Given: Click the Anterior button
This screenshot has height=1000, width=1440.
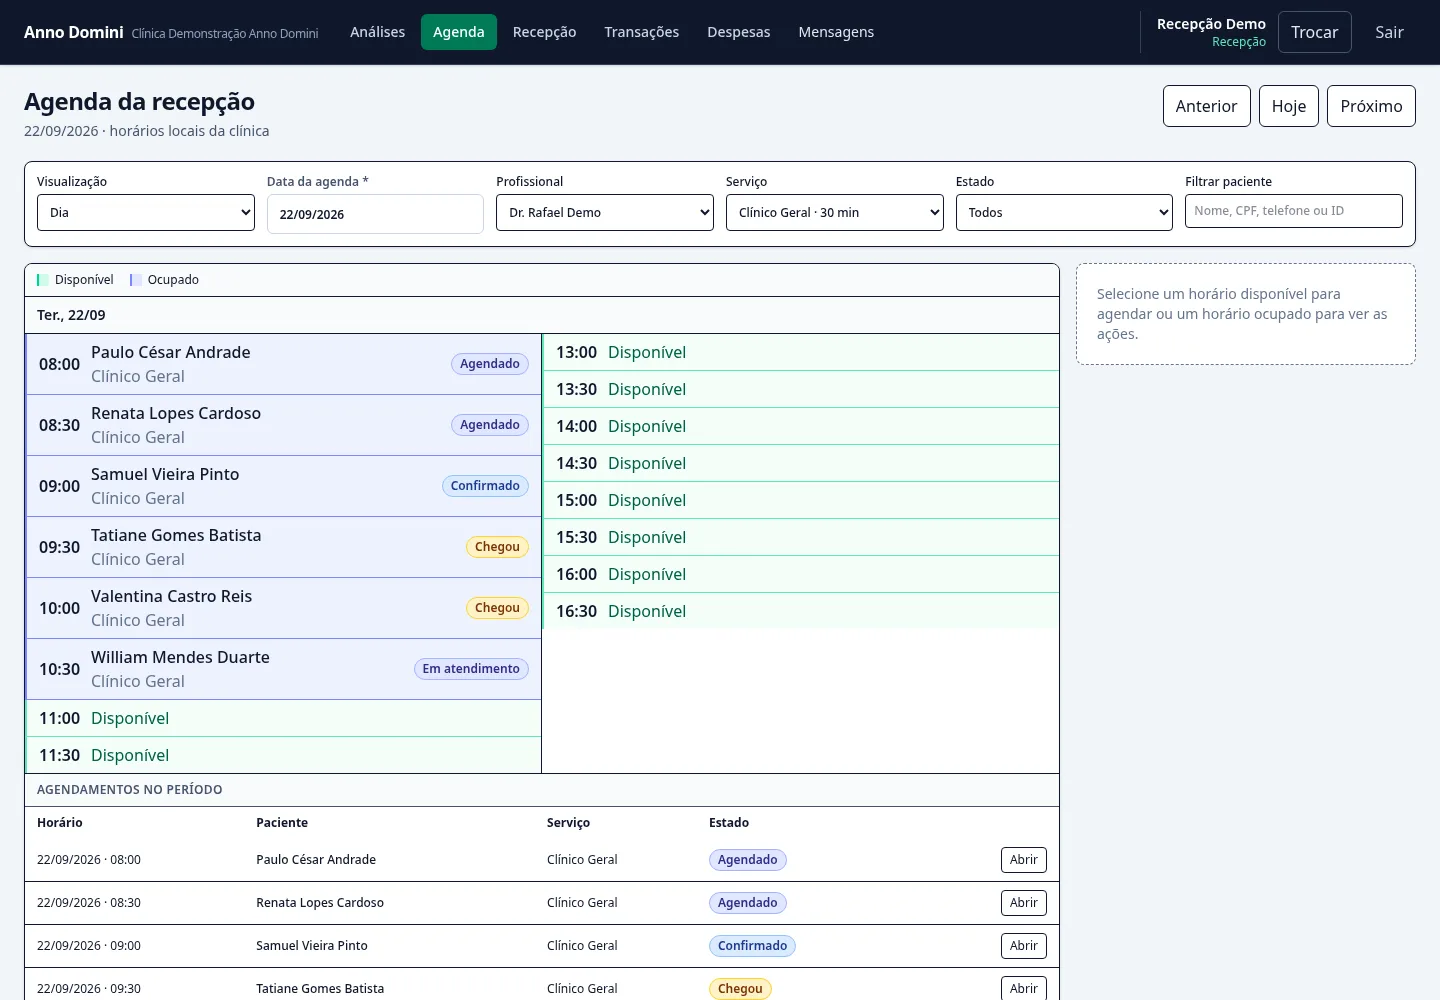Looking at the screenshot, I should tap(1207, 106).
